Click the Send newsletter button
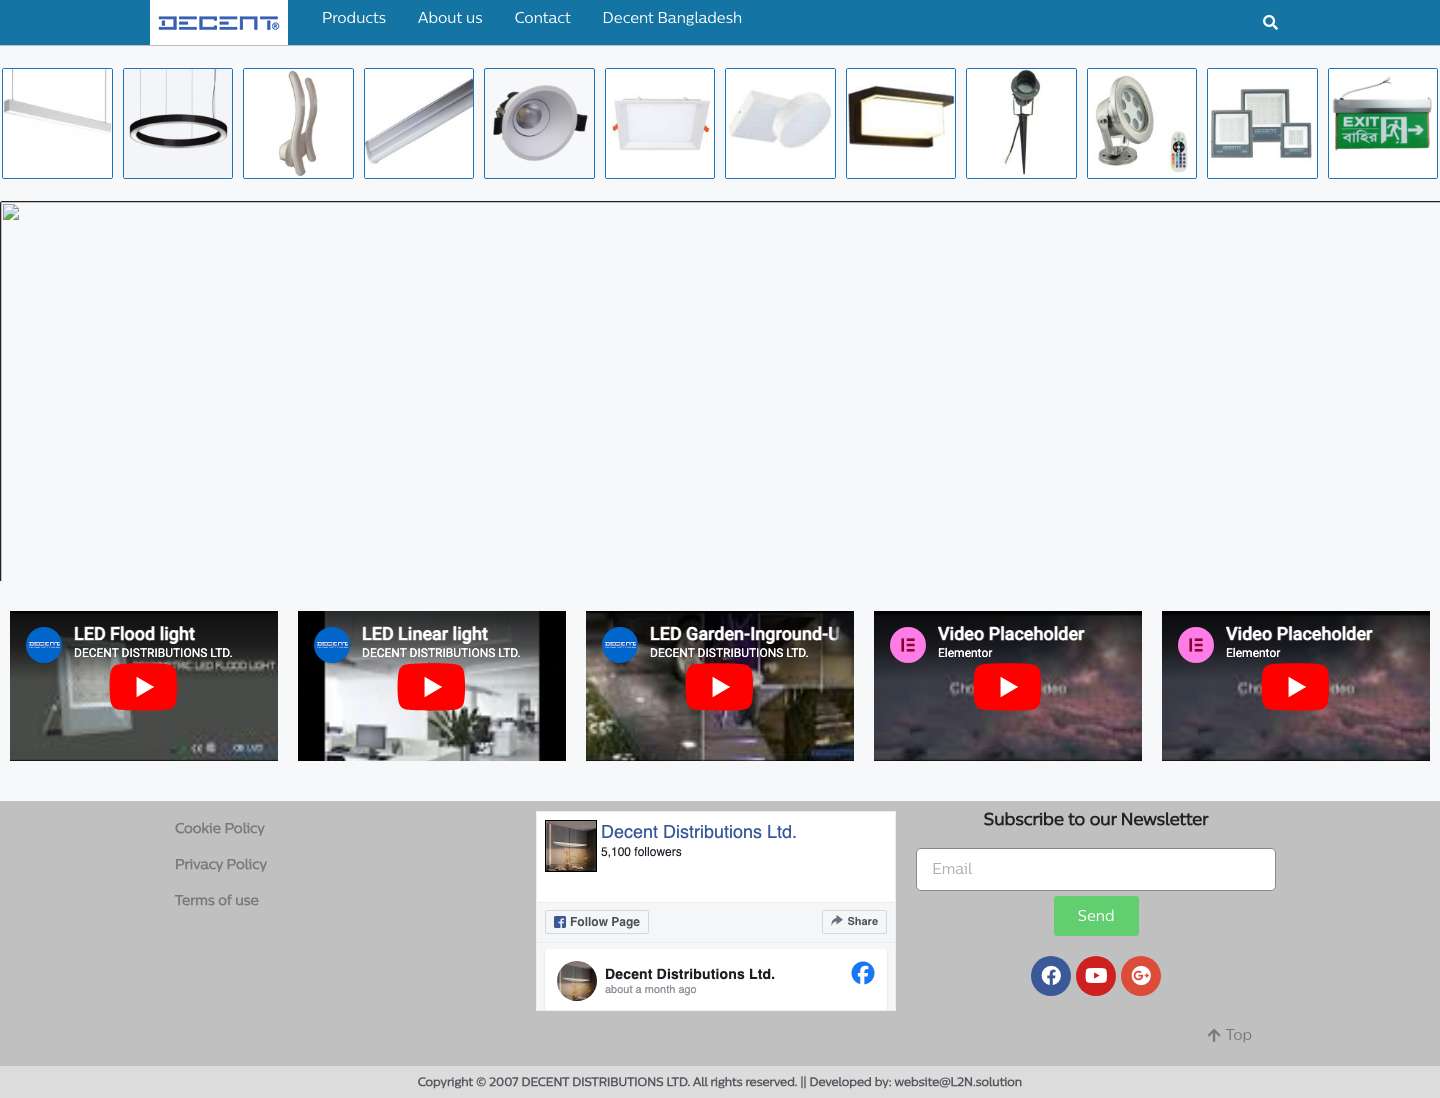The width and height of the screenshot is (1440, 1098). click(x=1096, y=916)
